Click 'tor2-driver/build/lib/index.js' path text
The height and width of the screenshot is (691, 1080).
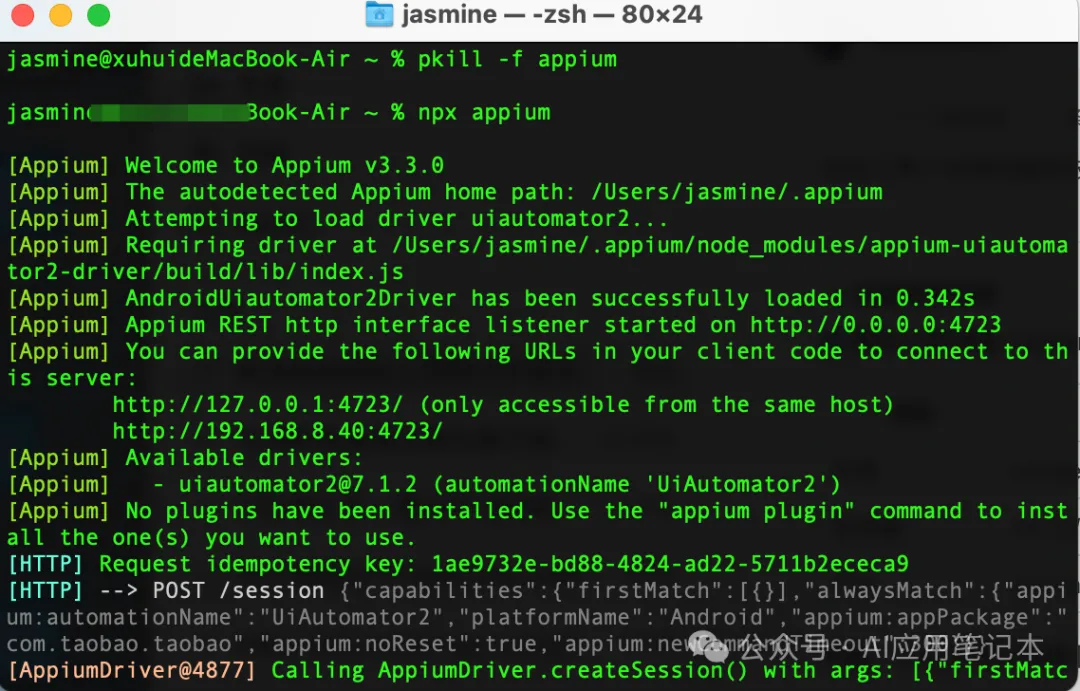click(x=205, y=271)
